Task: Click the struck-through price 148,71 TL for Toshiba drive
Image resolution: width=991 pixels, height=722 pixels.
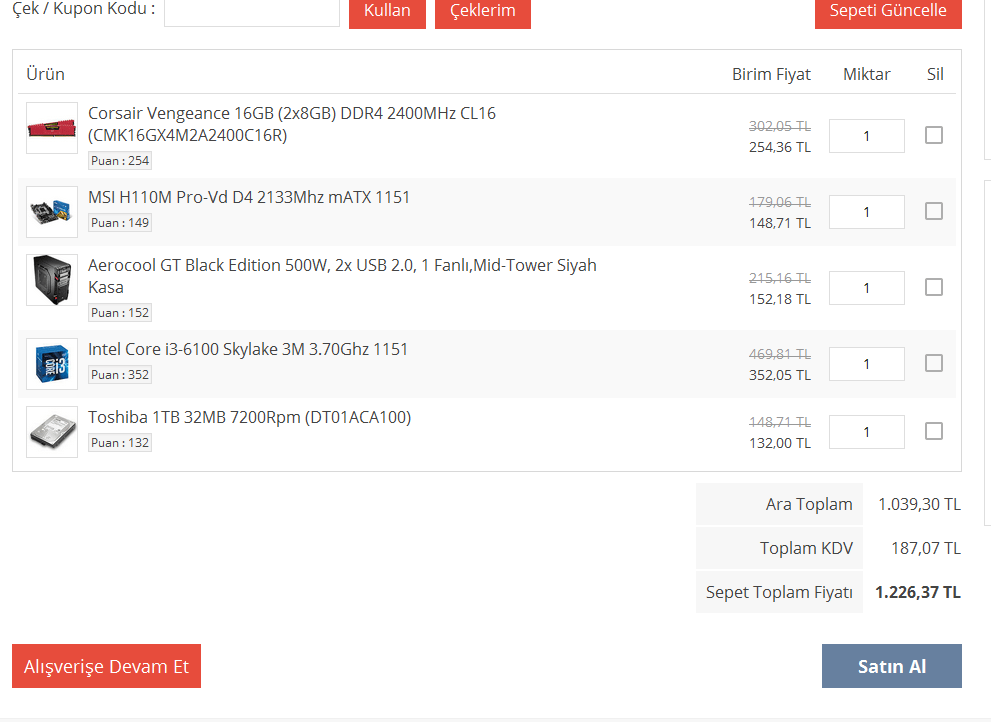Action: 780,422
